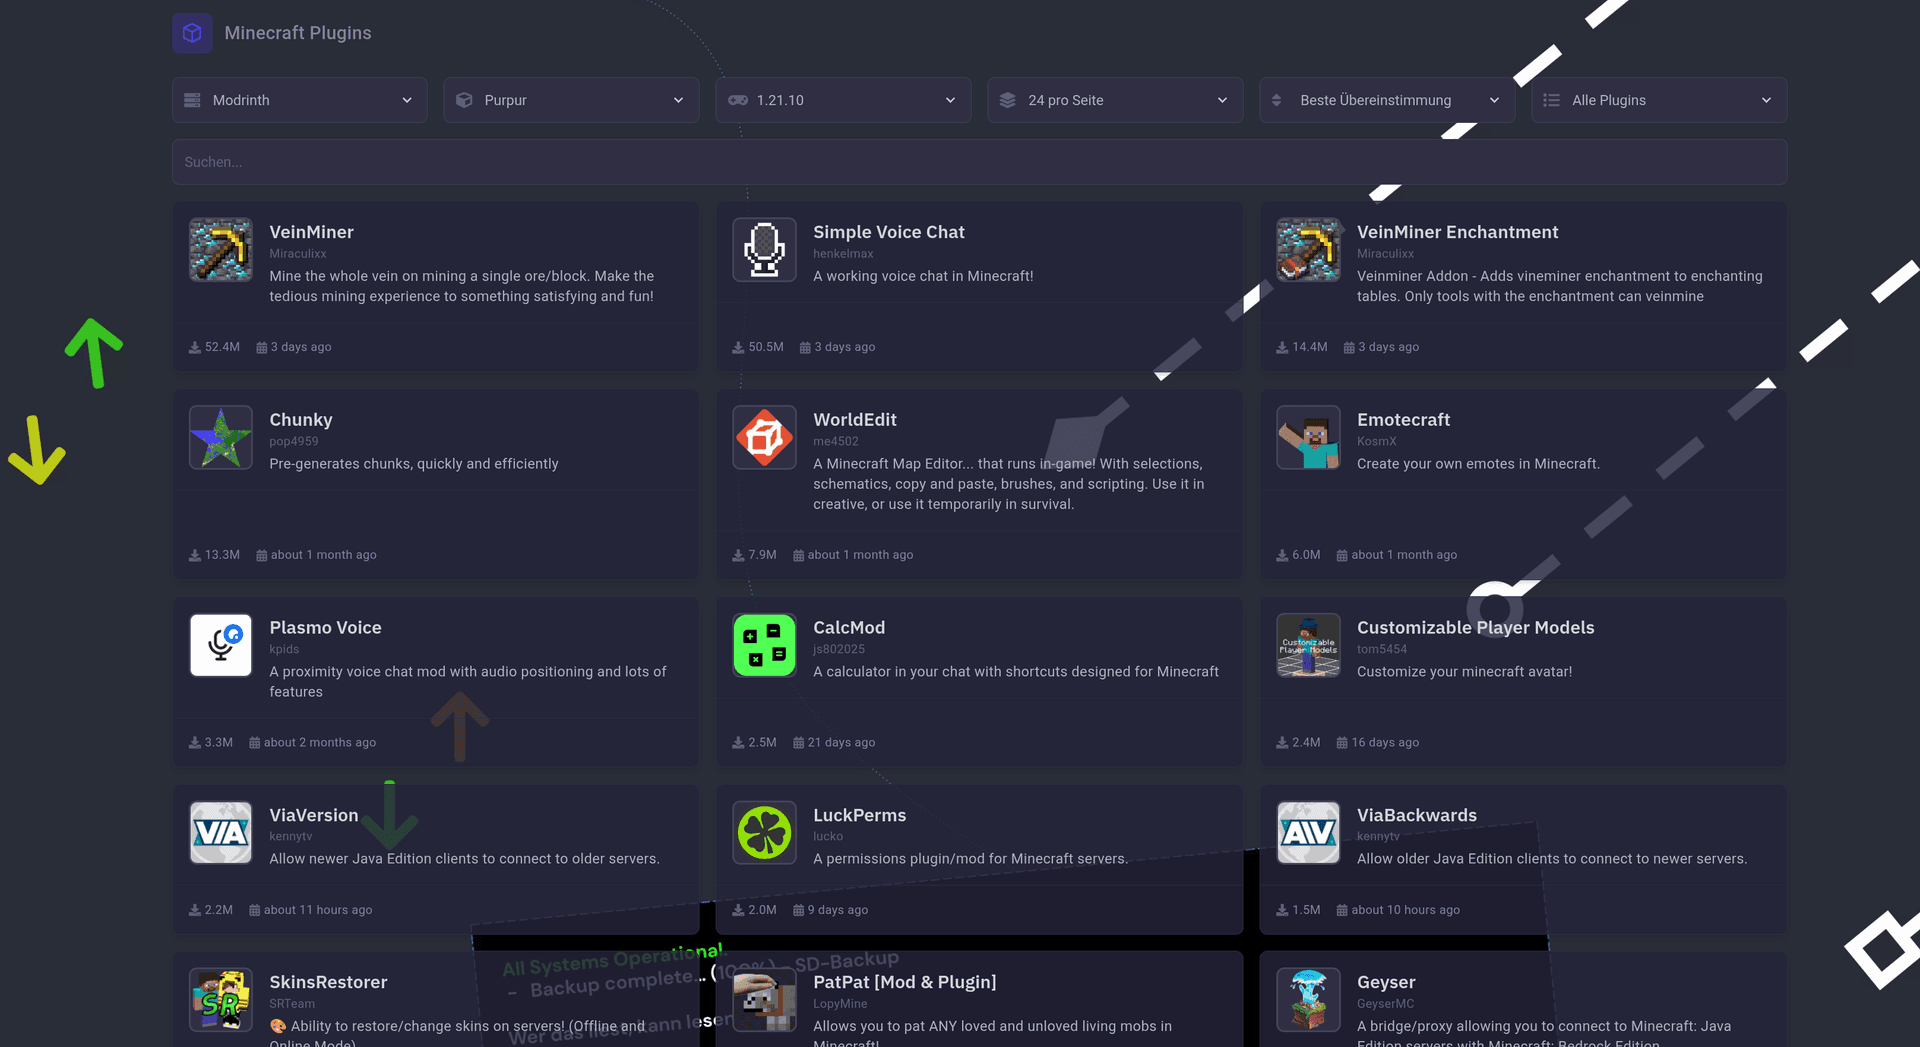
Task: Open the Chunky plugin title
Action: pos(300,420)
